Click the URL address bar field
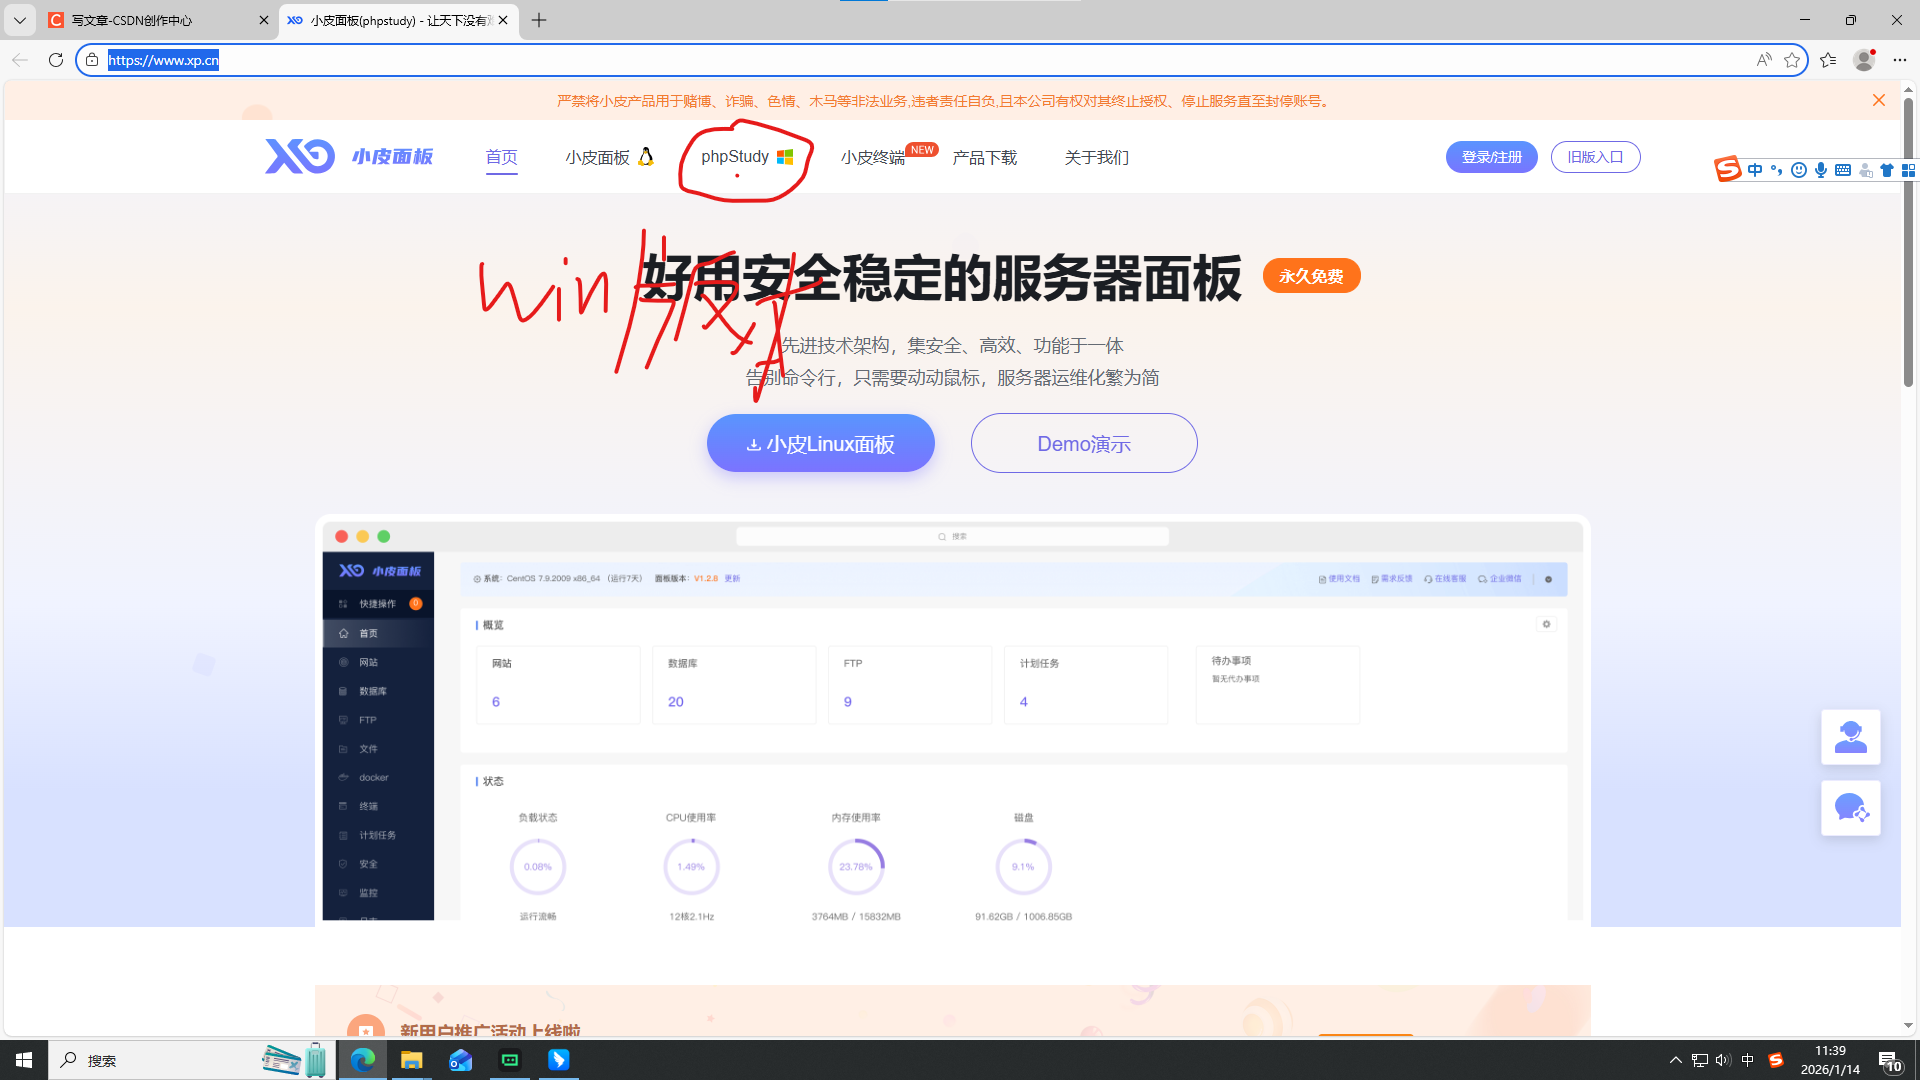Image resolution: width=1920 pixels, height=1080 pixels. 900,60
